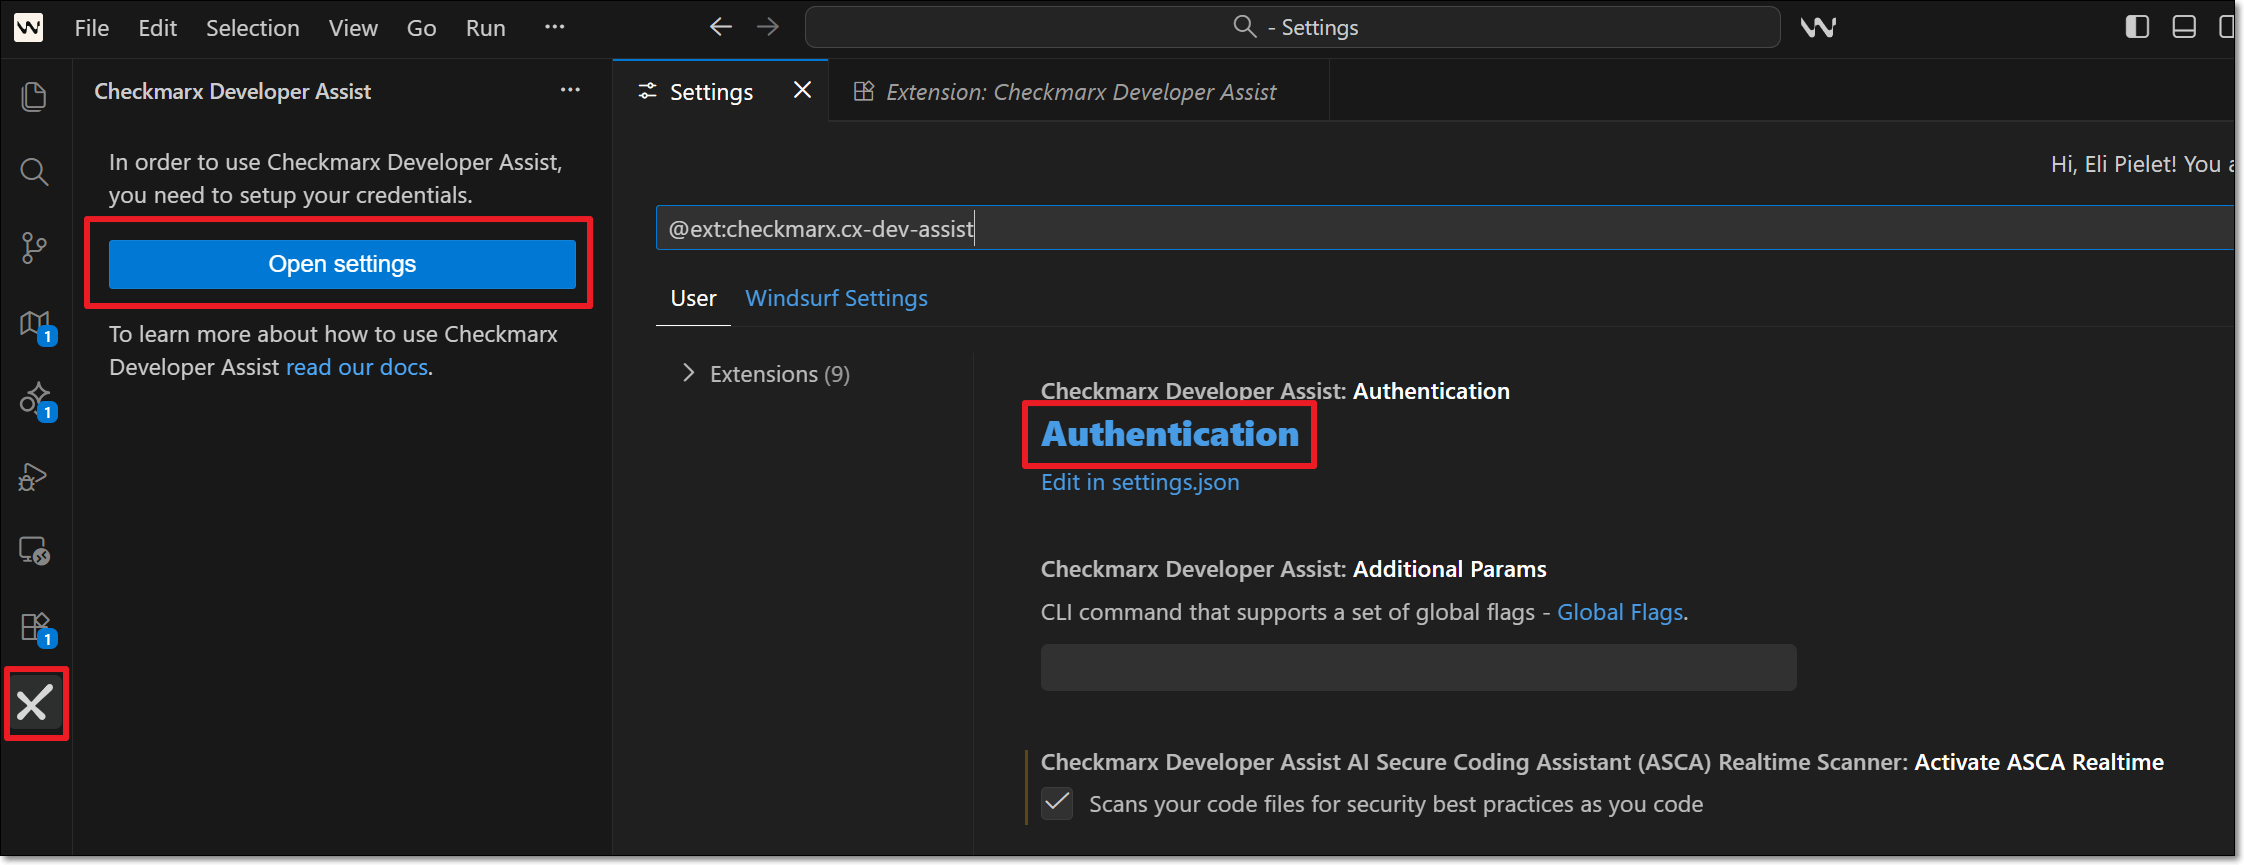Open the Selection menu
This screenshot has width=2244, height=865.
click(252, 28)
